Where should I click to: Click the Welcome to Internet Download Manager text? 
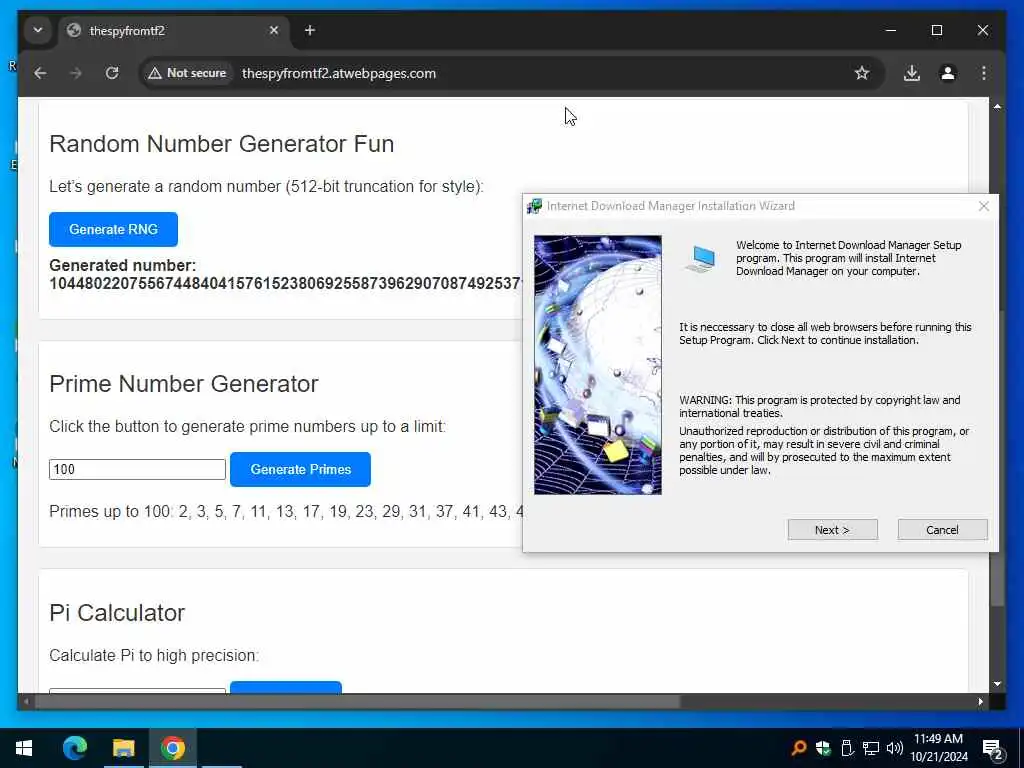[848, 258]
